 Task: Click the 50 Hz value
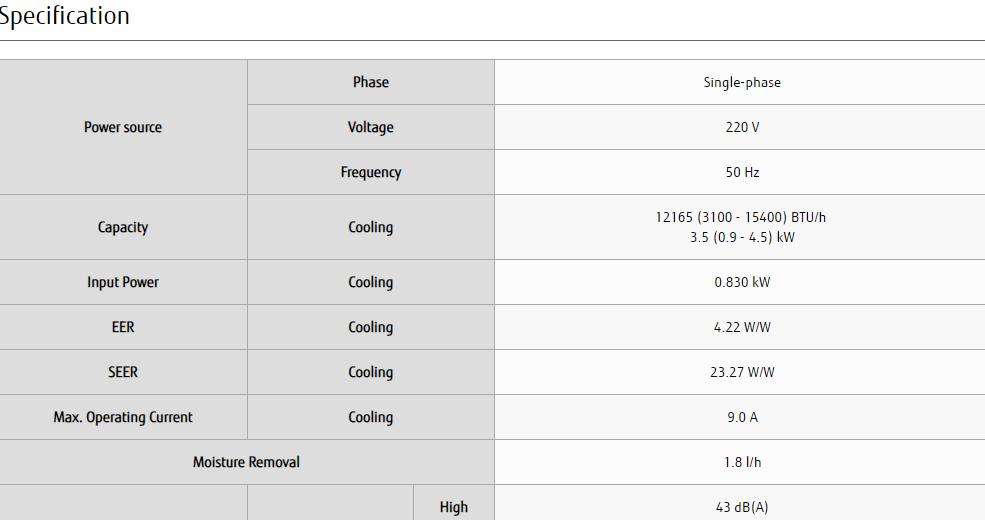tap(741, 172)
